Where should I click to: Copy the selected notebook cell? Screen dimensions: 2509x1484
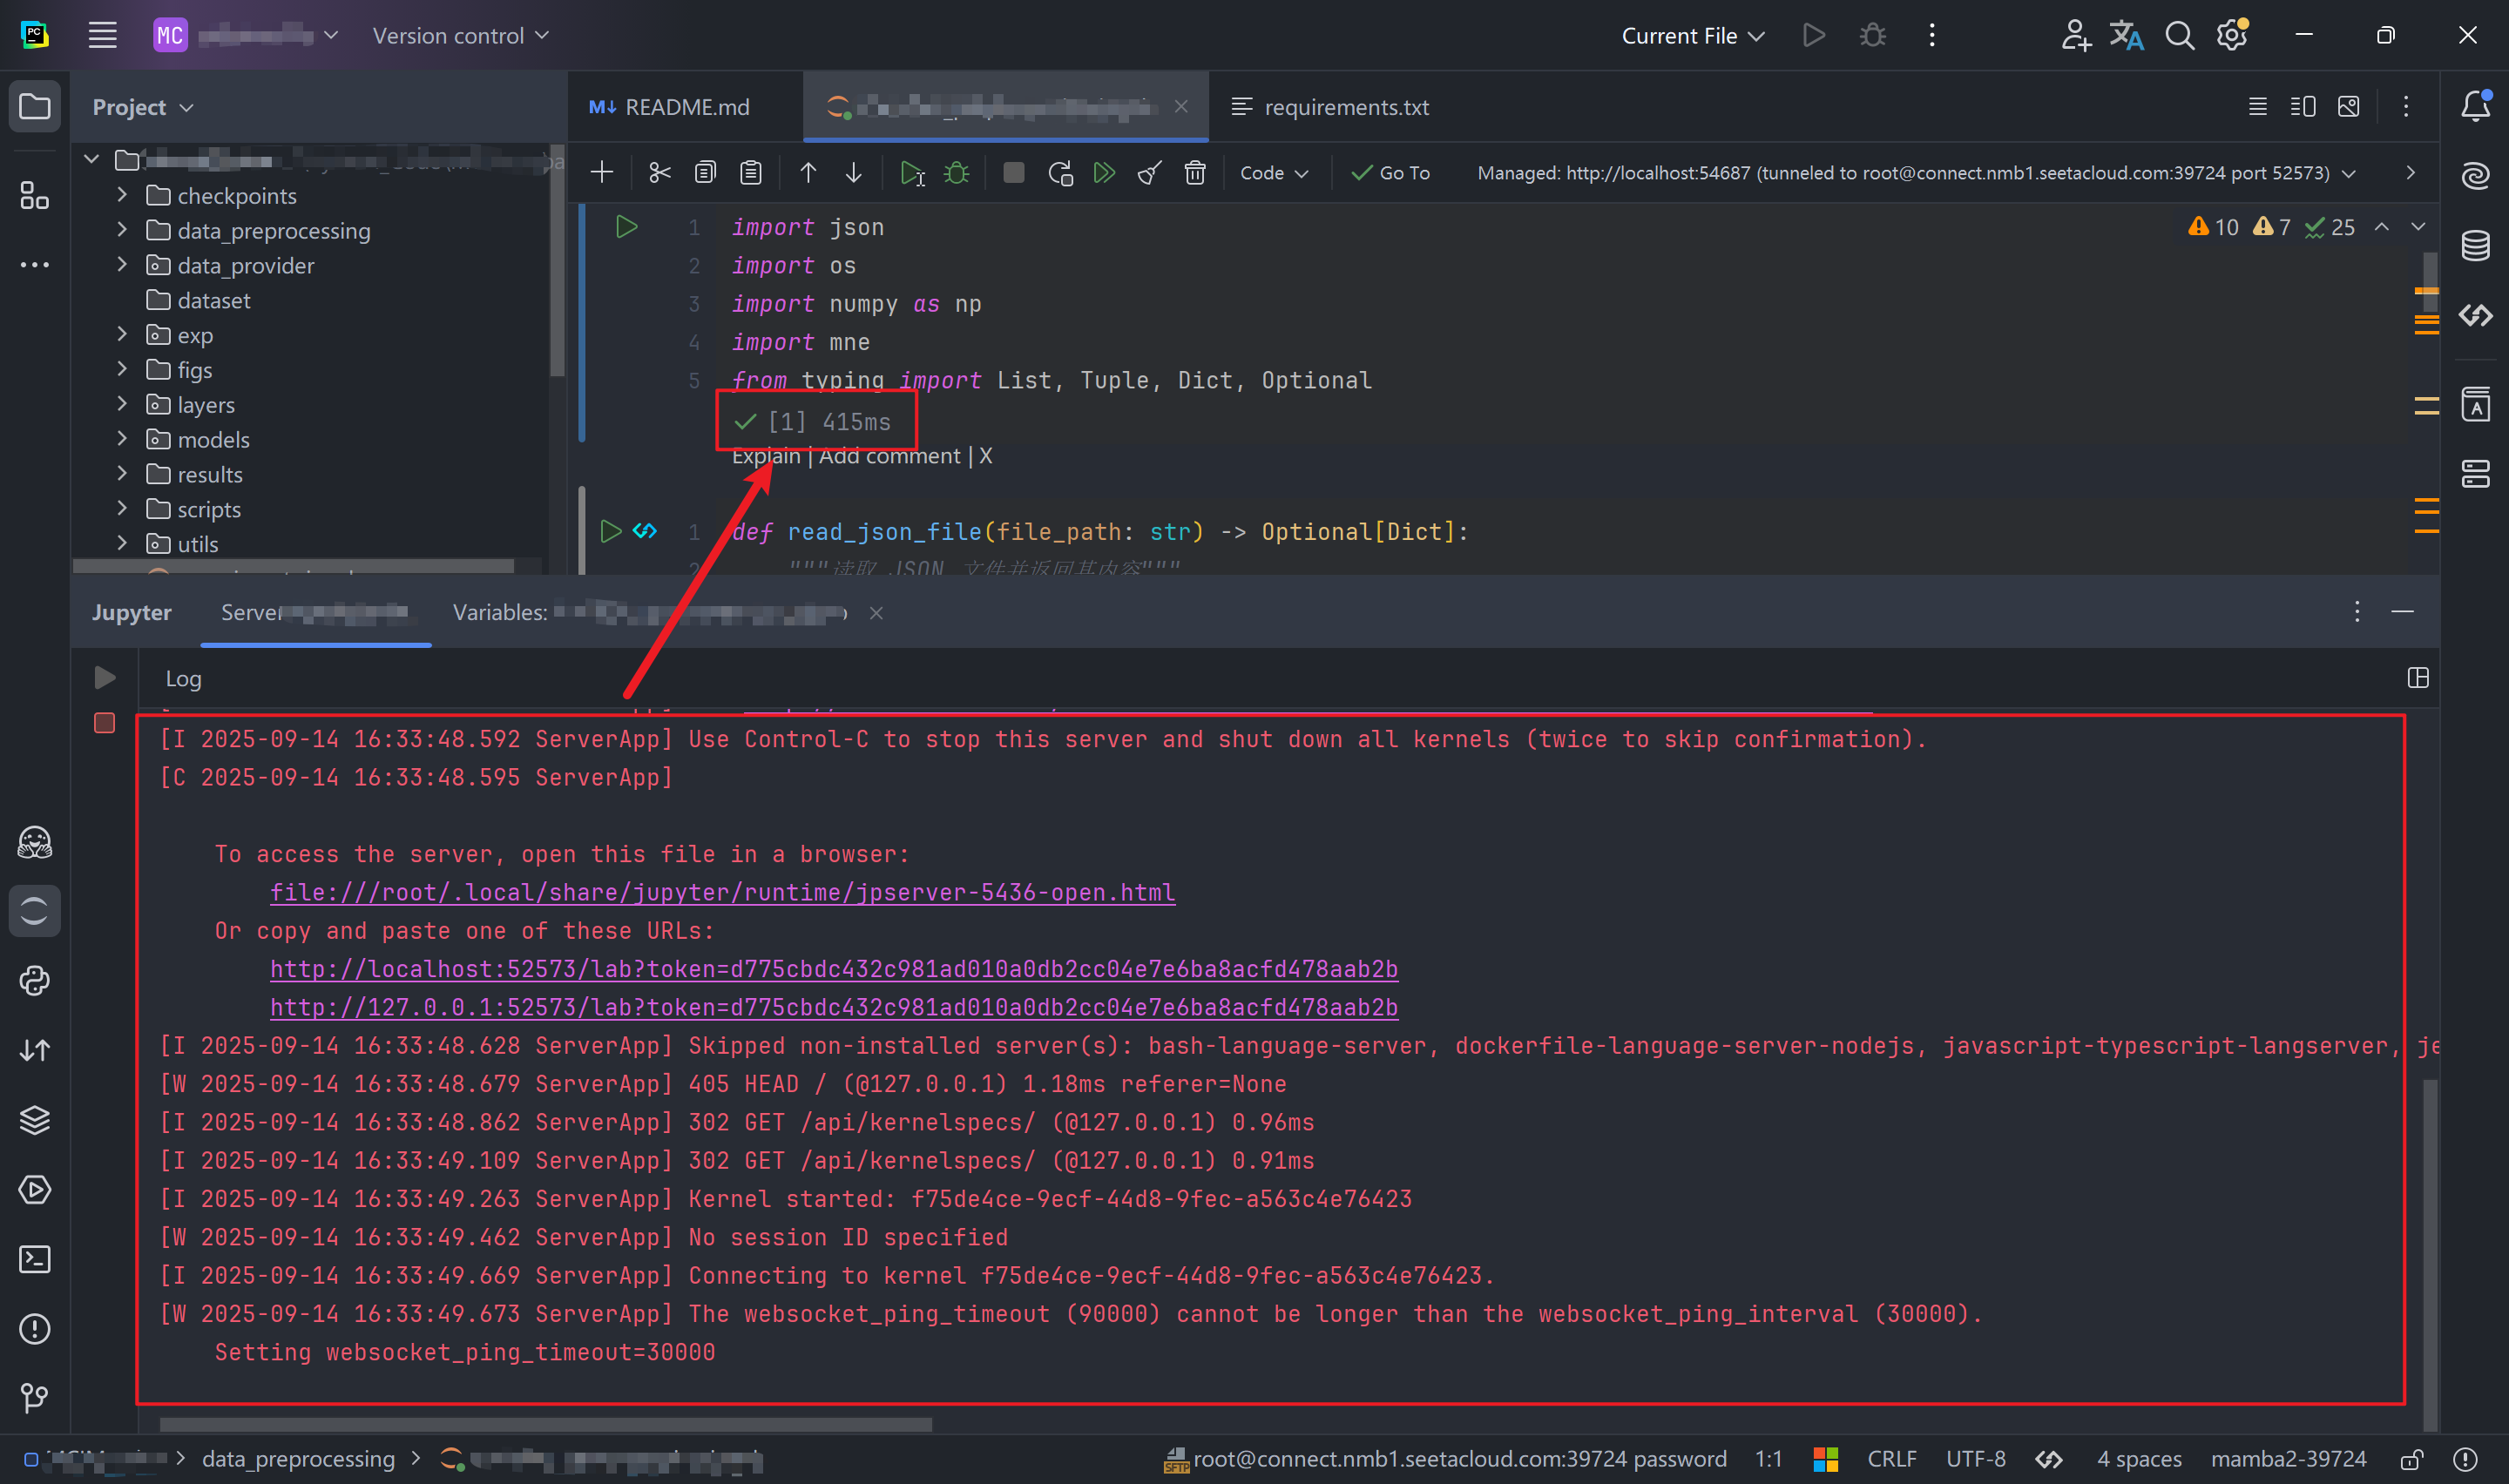[705, 173]
